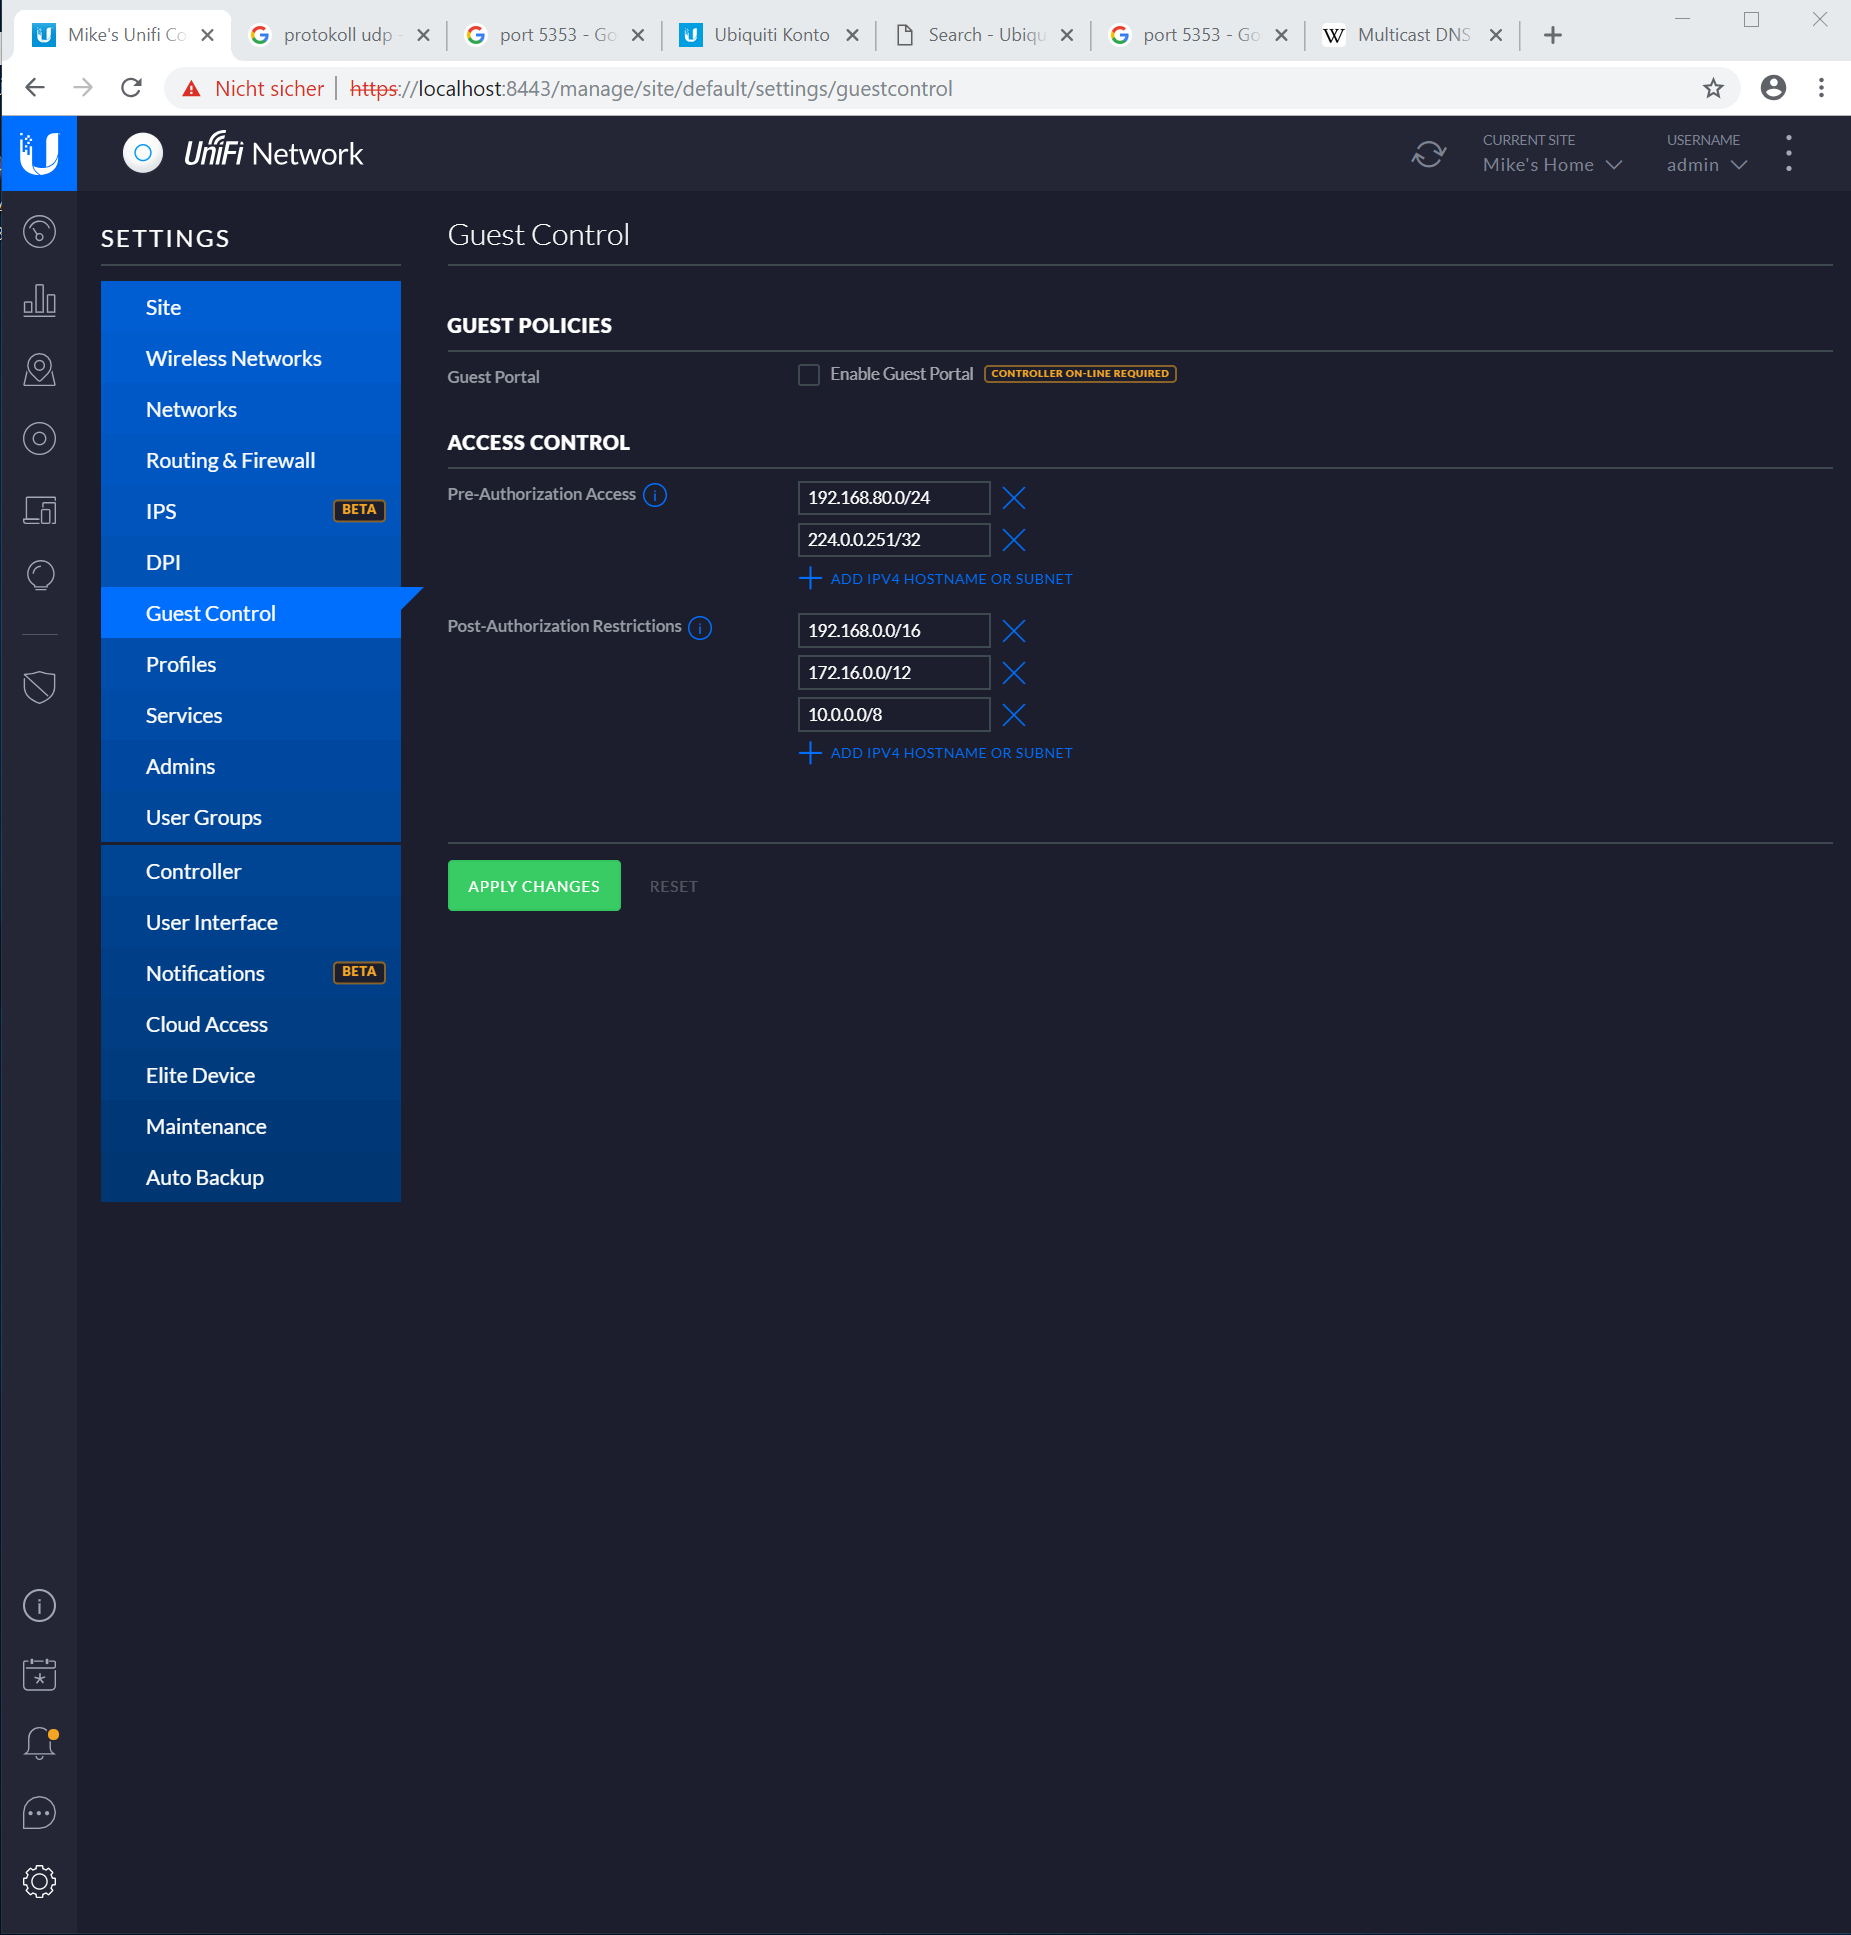Open the admin username dropdown

click(1706, 165)
